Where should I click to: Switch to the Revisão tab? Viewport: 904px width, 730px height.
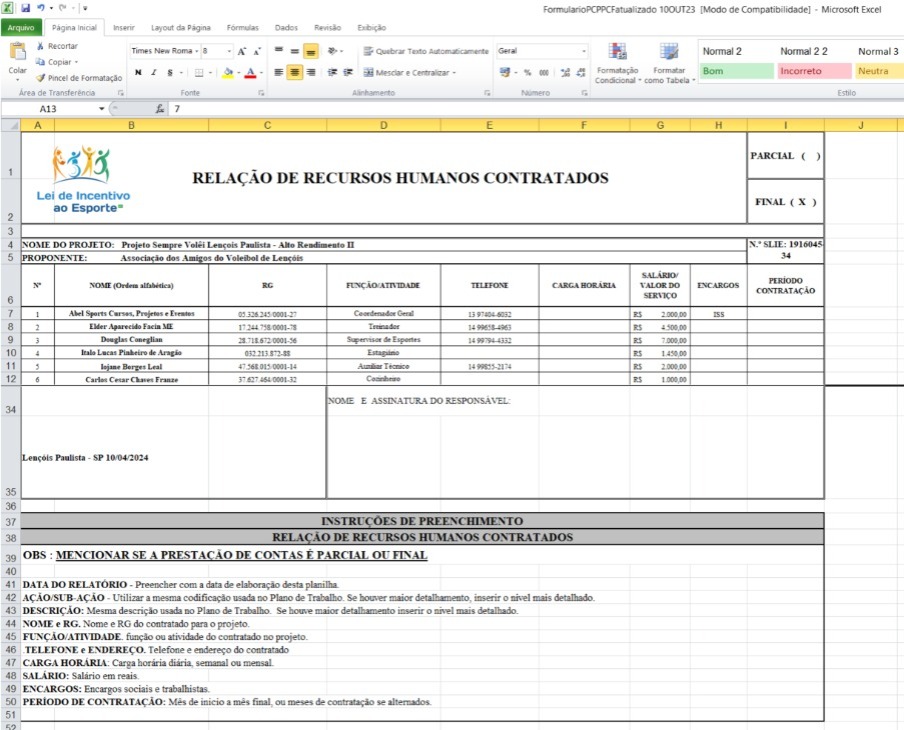tap(327, 27)
